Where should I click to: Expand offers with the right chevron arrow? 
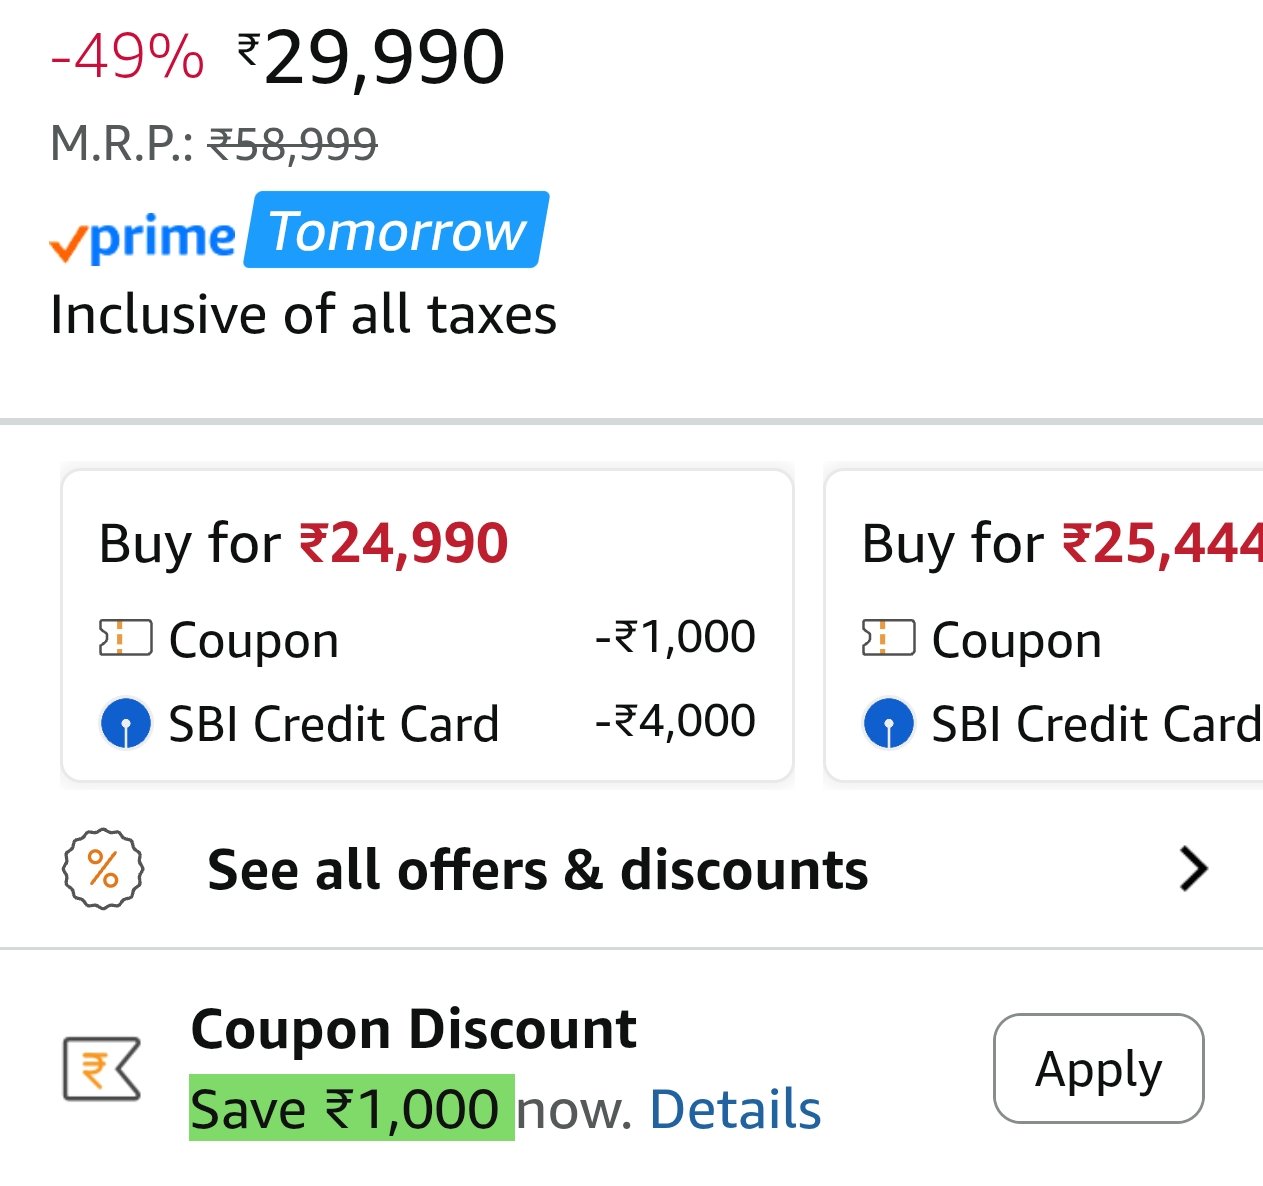1193,868
